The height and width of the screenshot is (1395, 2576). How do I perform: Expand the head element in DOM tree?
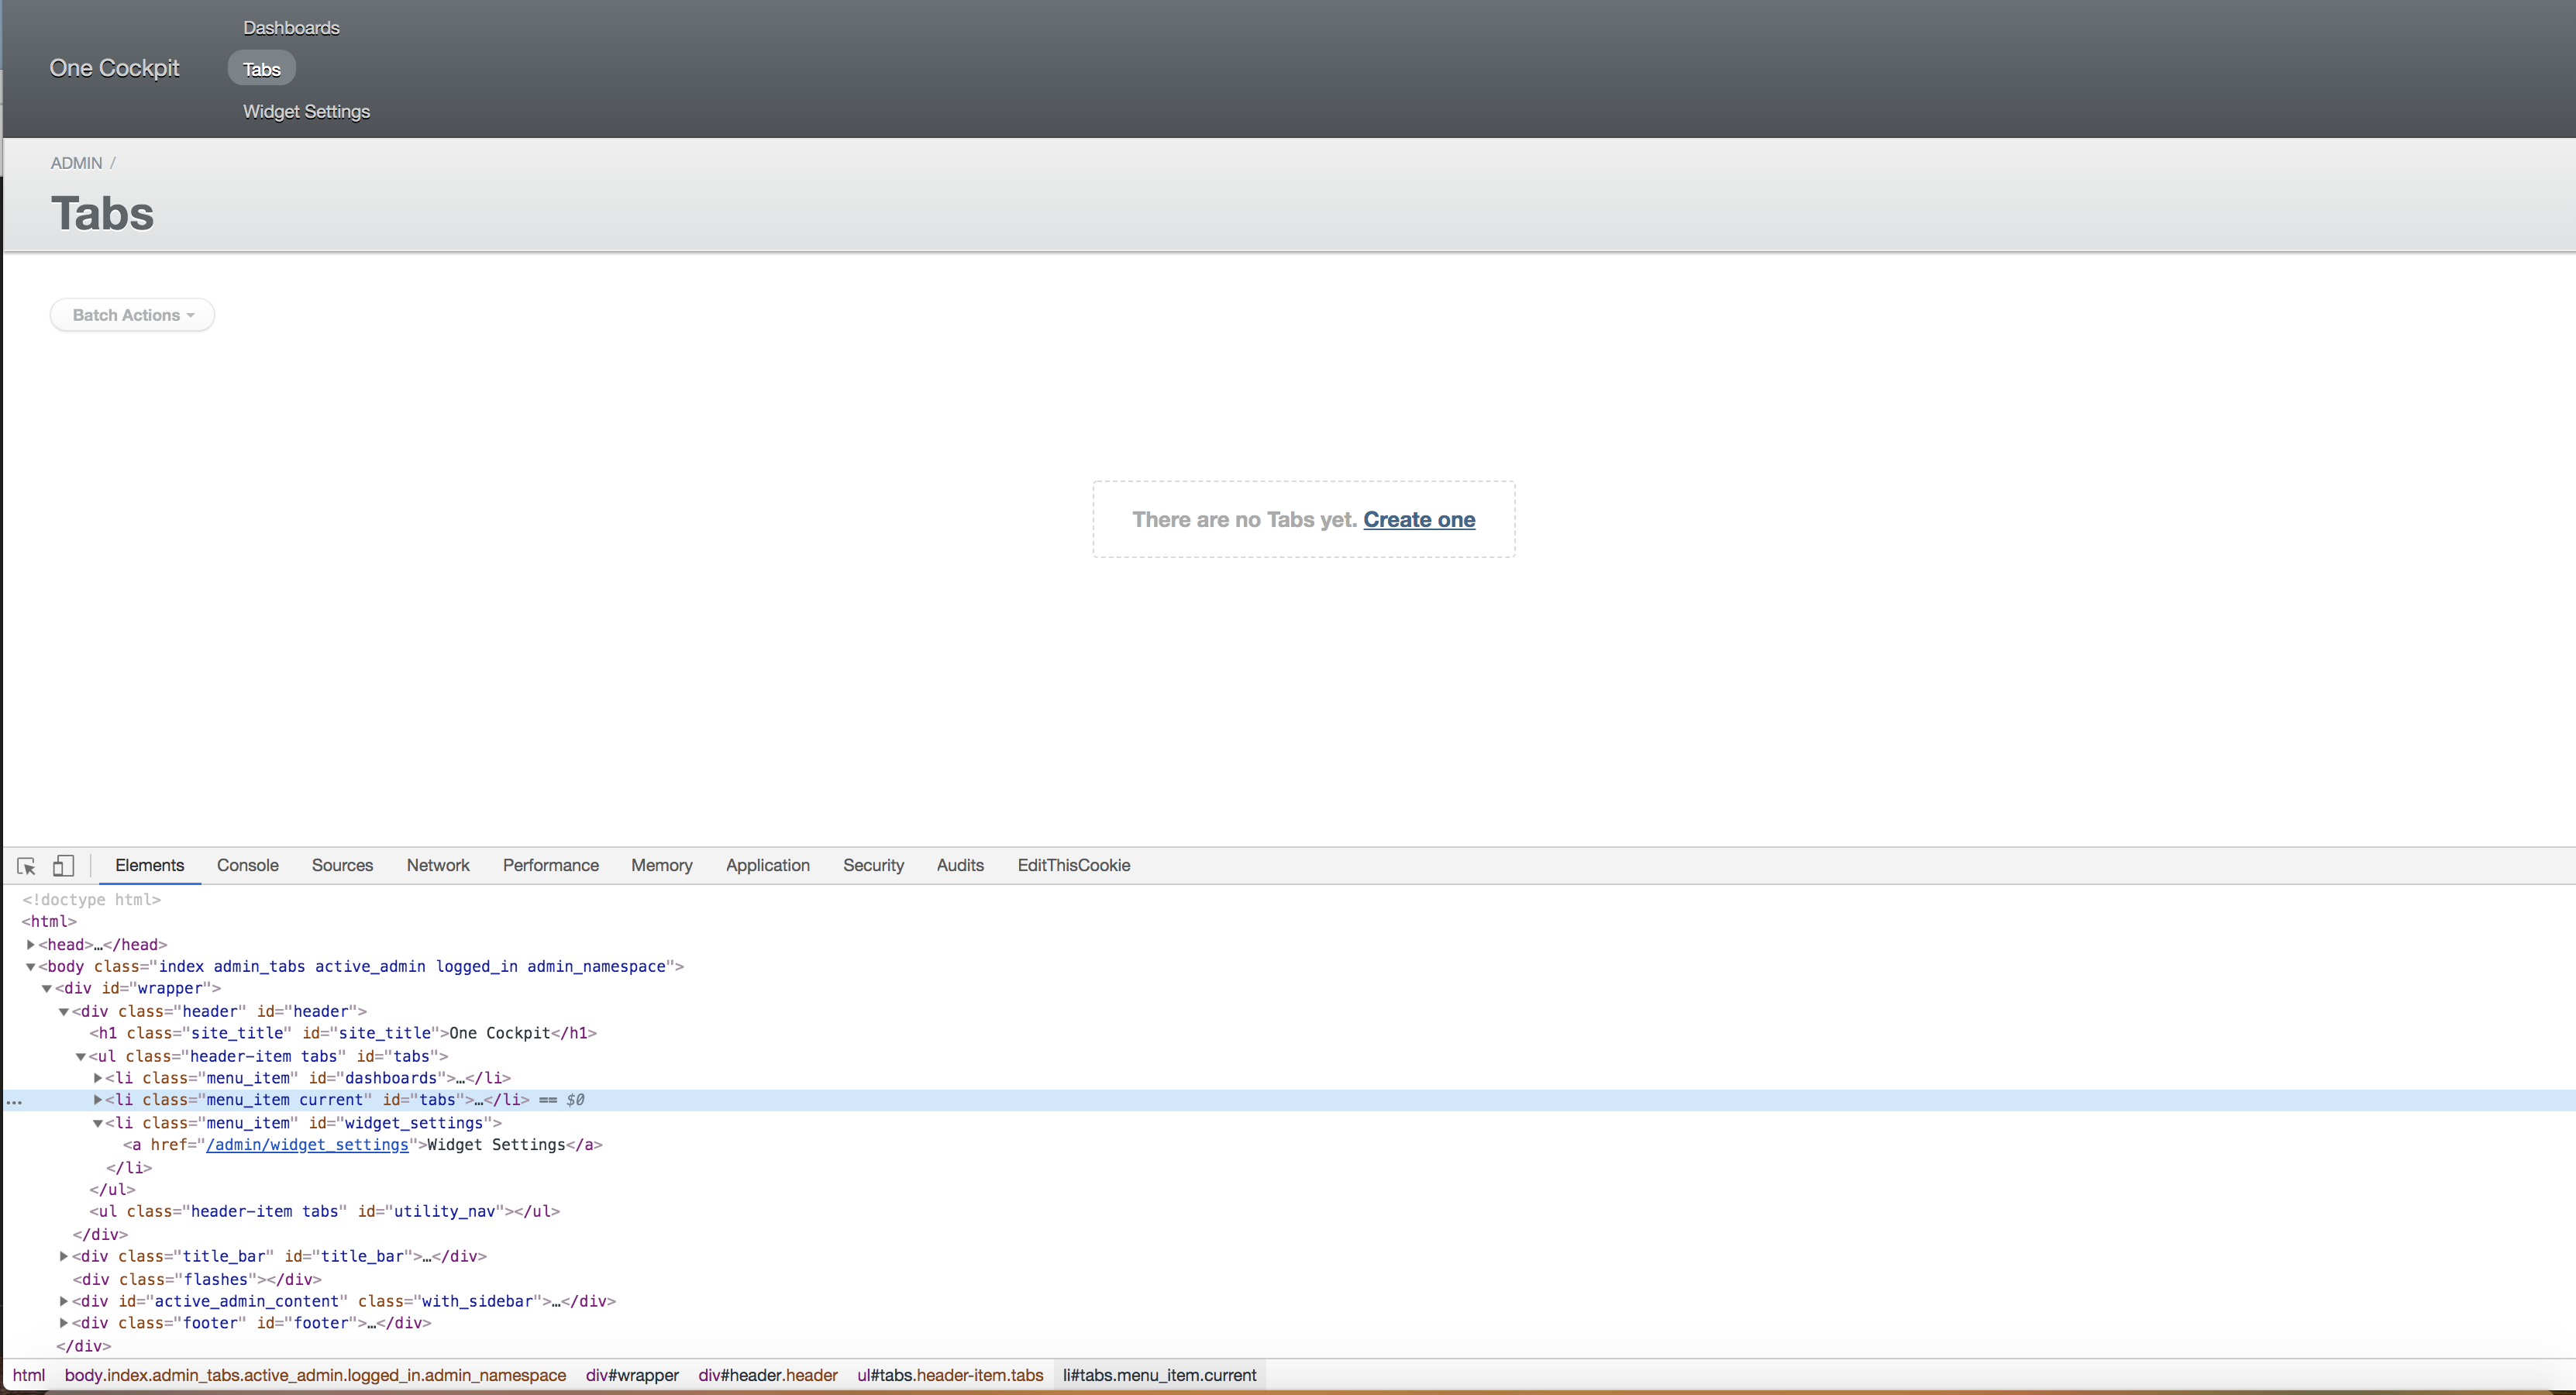(x=30, y=944)
